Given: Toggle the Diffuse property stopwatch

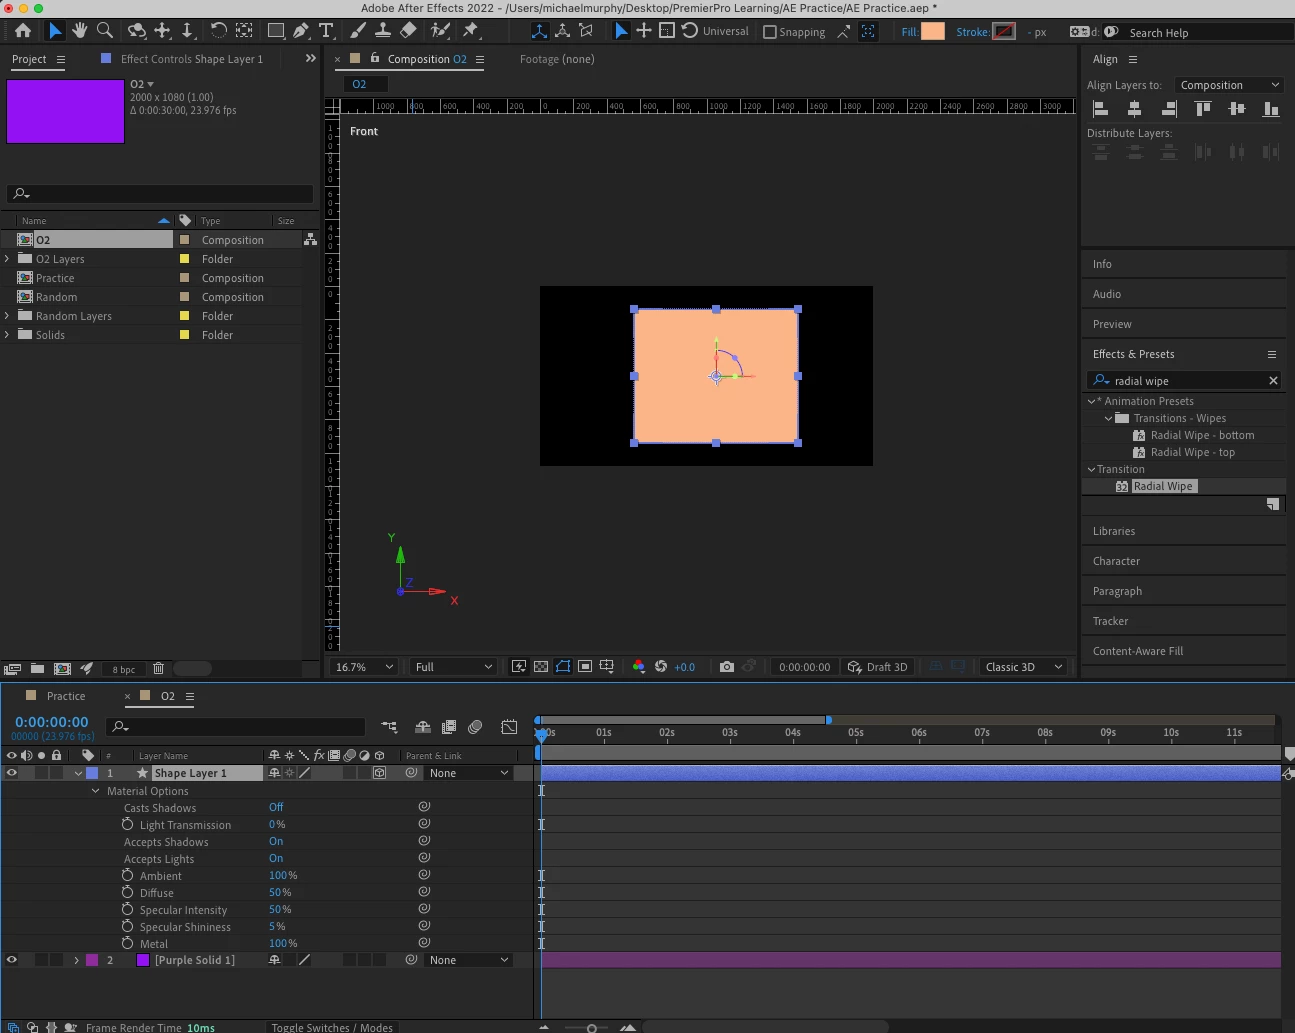Looking at the screenshot, I should pyautogui.click(x=127, y=892).
